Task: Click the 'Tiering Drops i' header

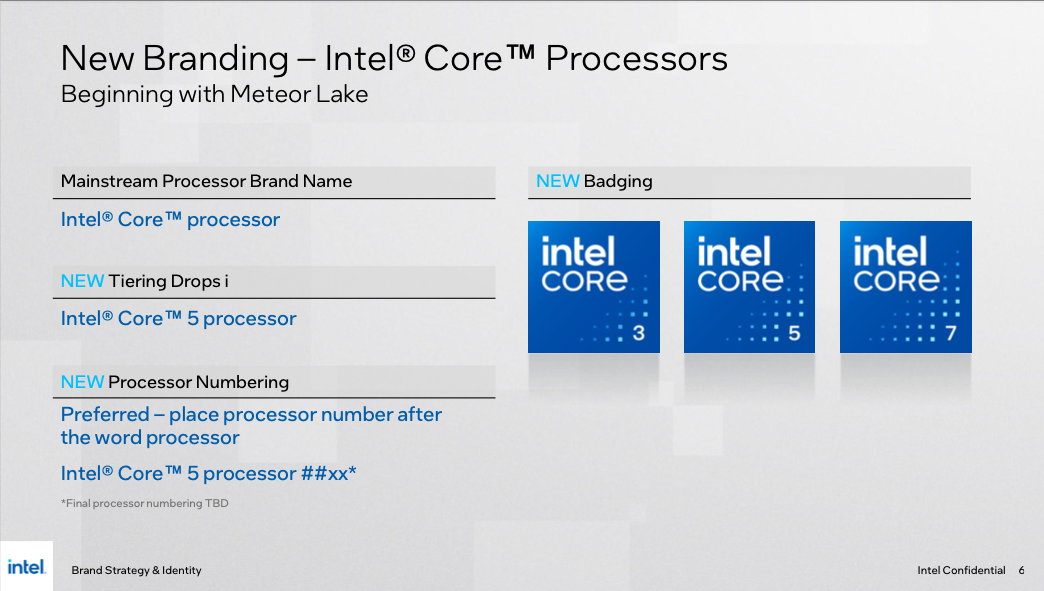Action: 145,281
